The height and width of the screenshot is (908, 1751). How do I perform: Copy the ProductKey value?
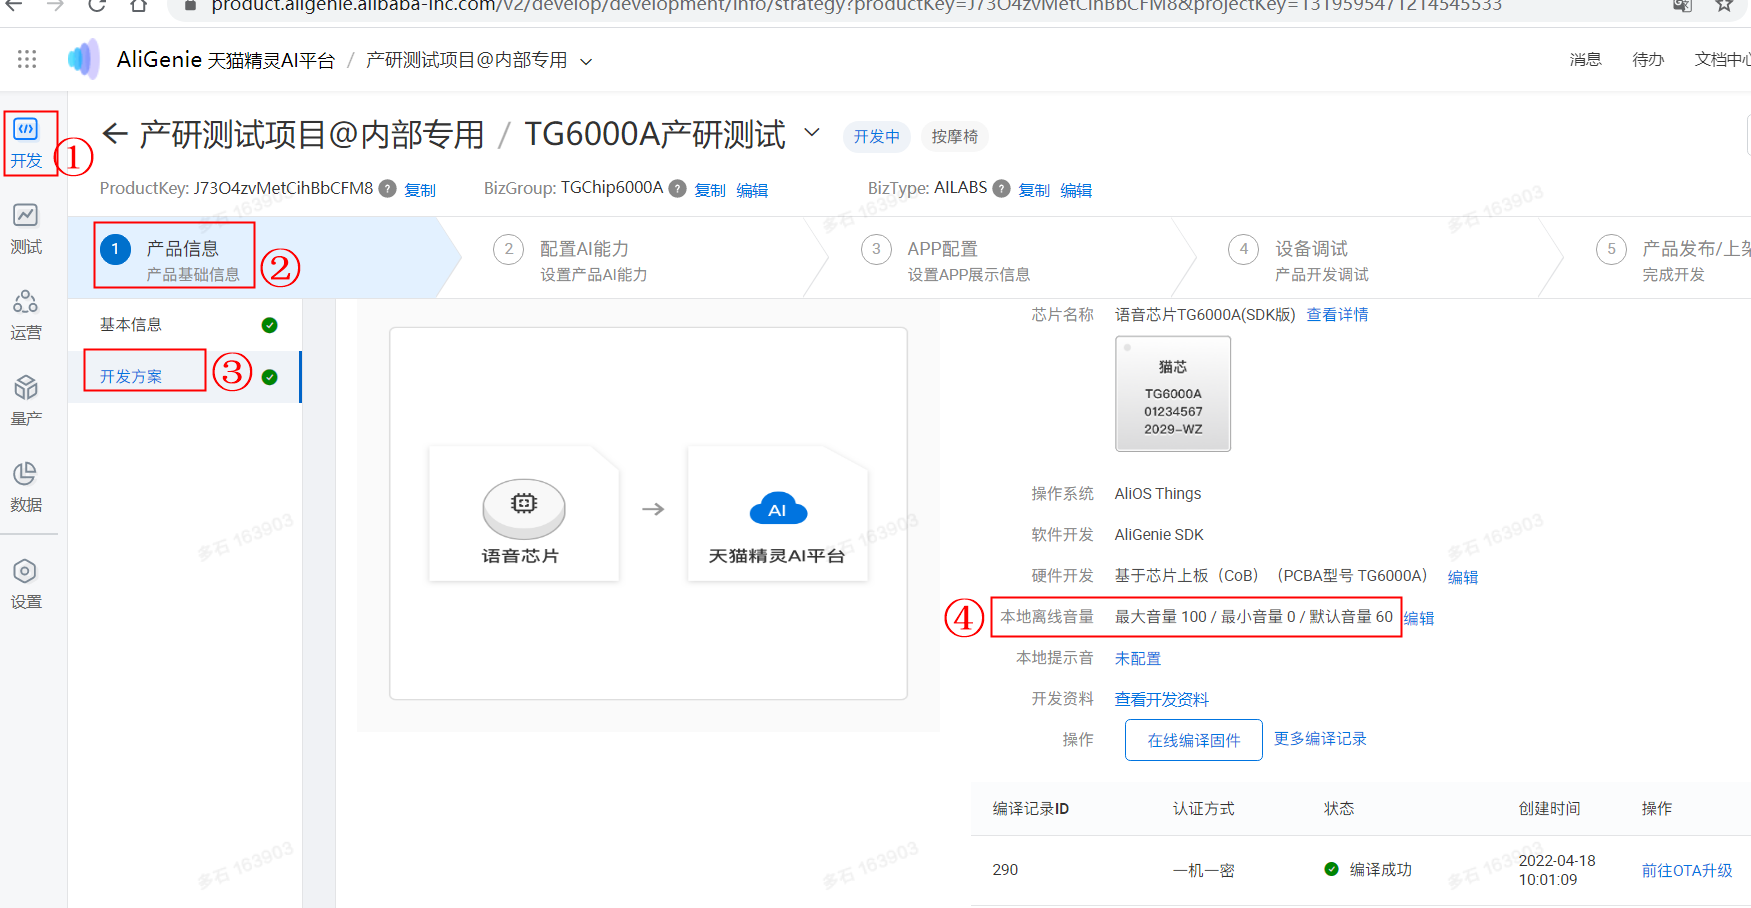(x=420, y=190)
